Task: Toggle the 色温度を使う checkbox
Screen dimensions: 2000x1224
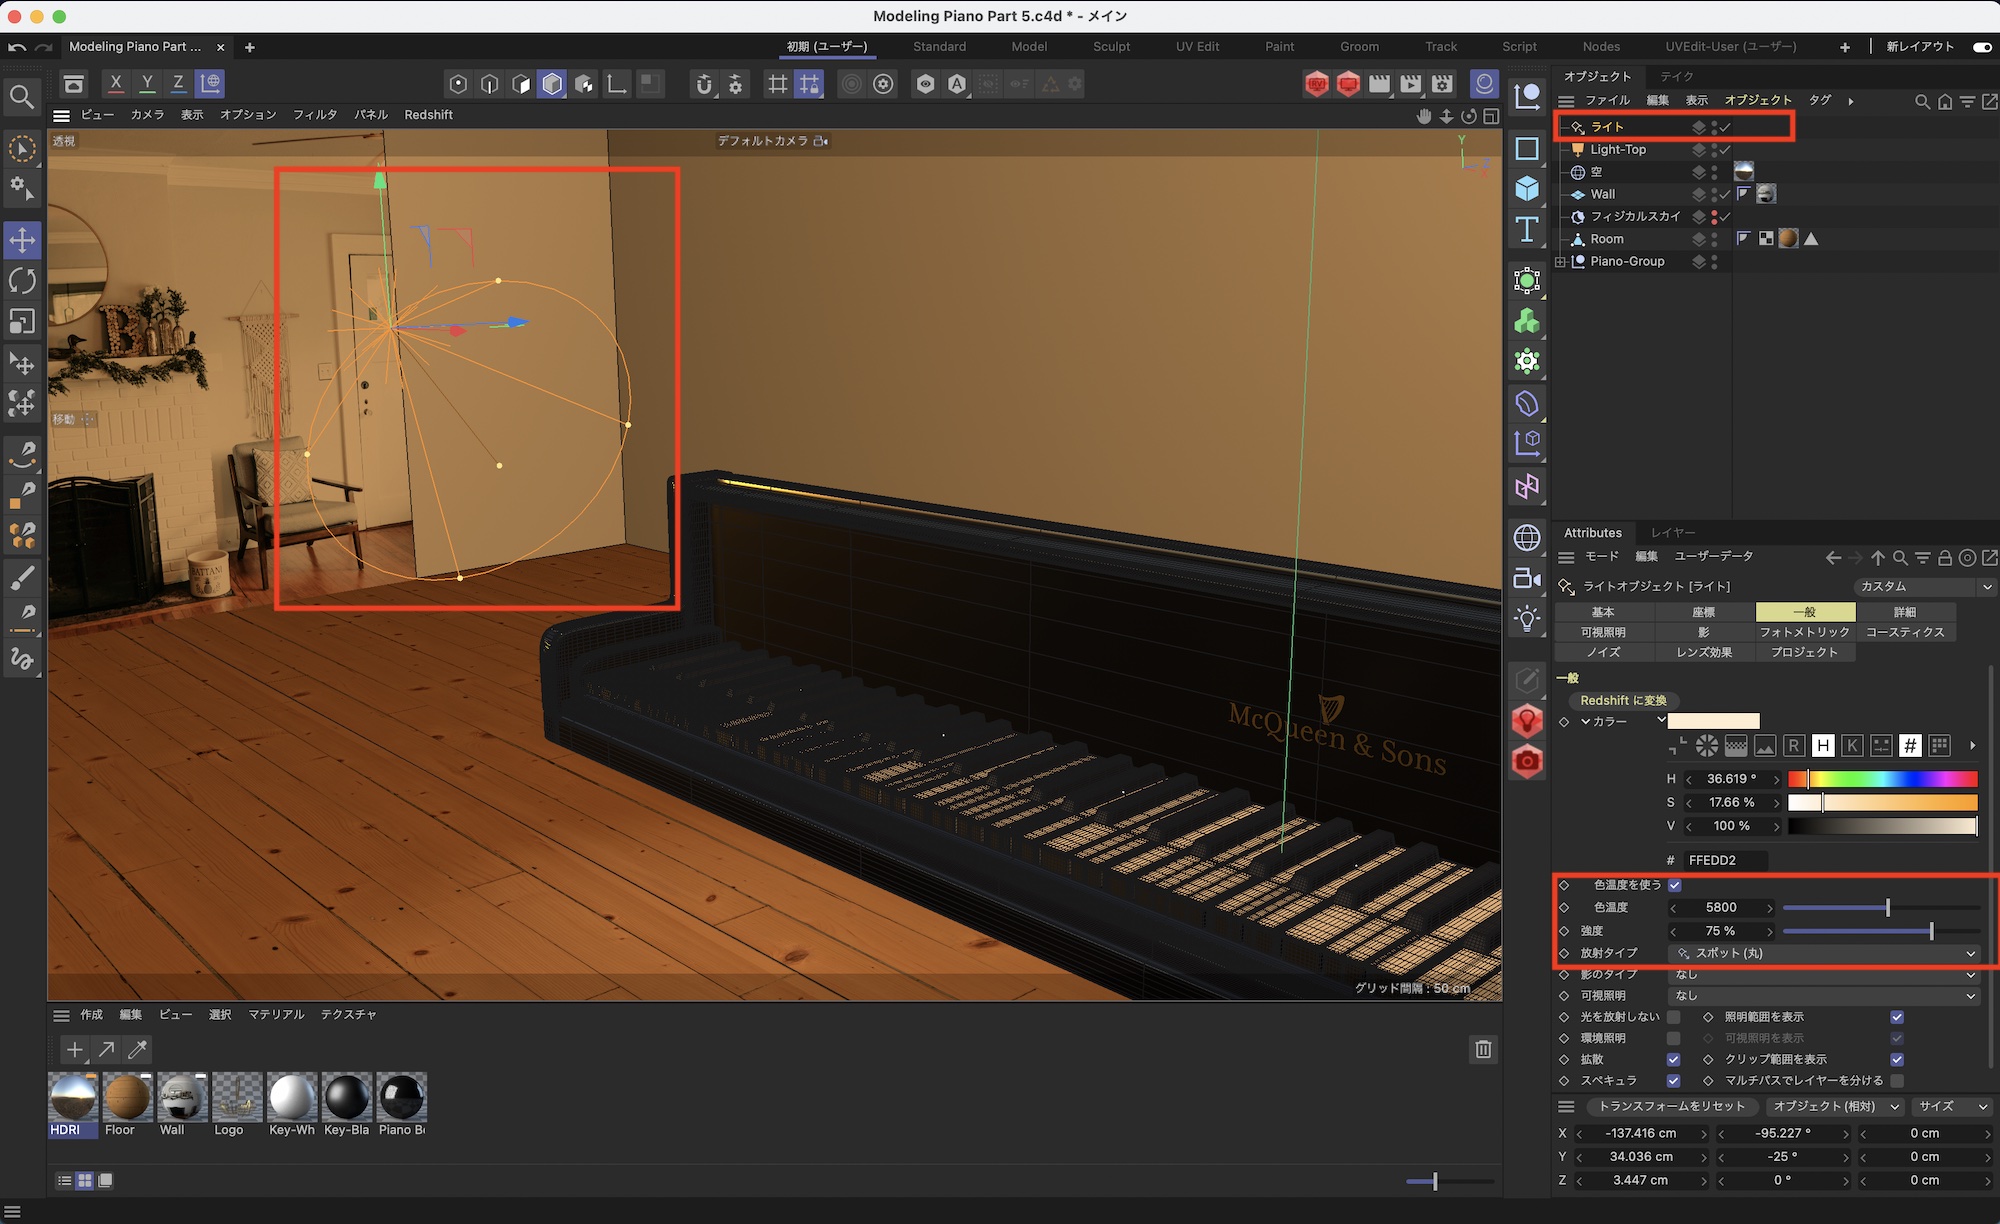Action: [1675, 885]
